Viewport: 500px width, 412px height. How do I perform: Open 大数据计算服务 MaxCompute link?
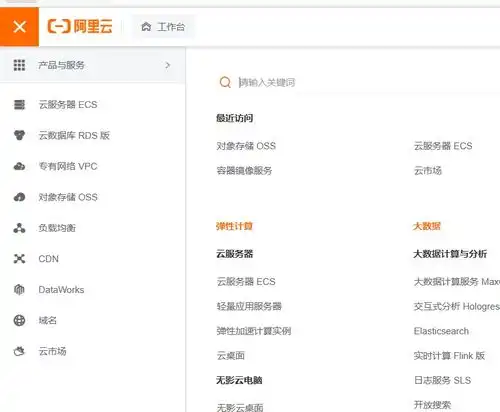click(x=457, y=282)
